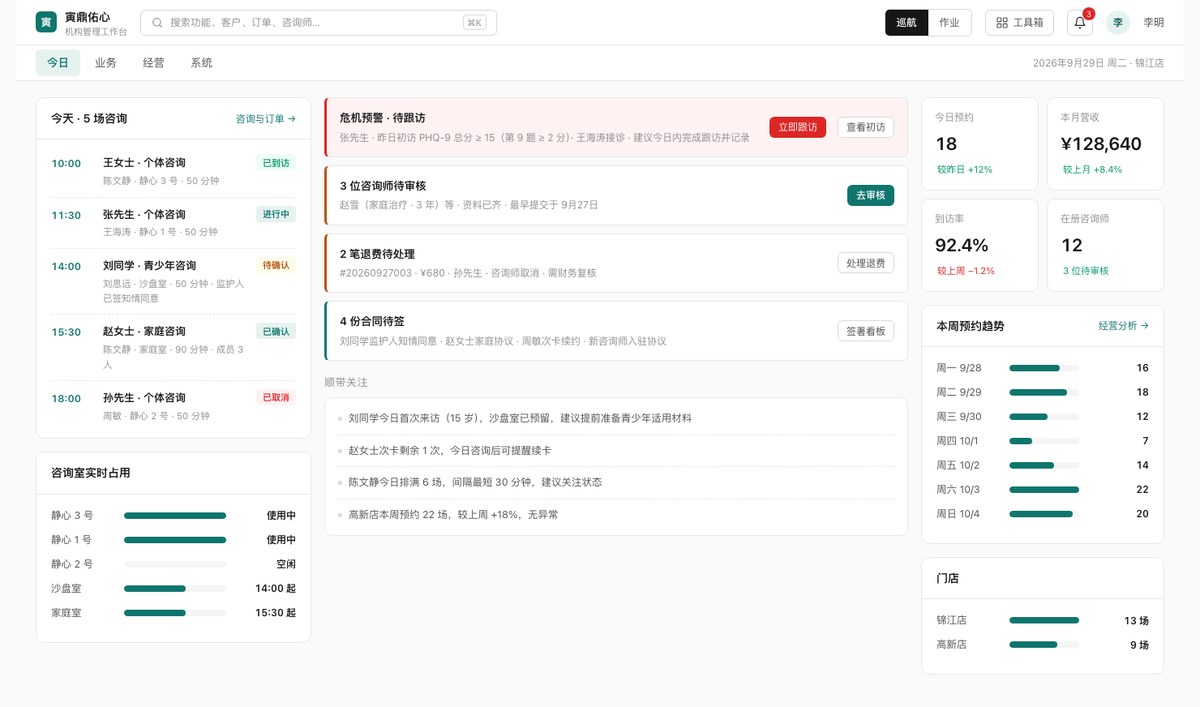The image size is (1200, 707).
Task: Open the 工具箱 toolbox button
Action: coord(1019,22)
